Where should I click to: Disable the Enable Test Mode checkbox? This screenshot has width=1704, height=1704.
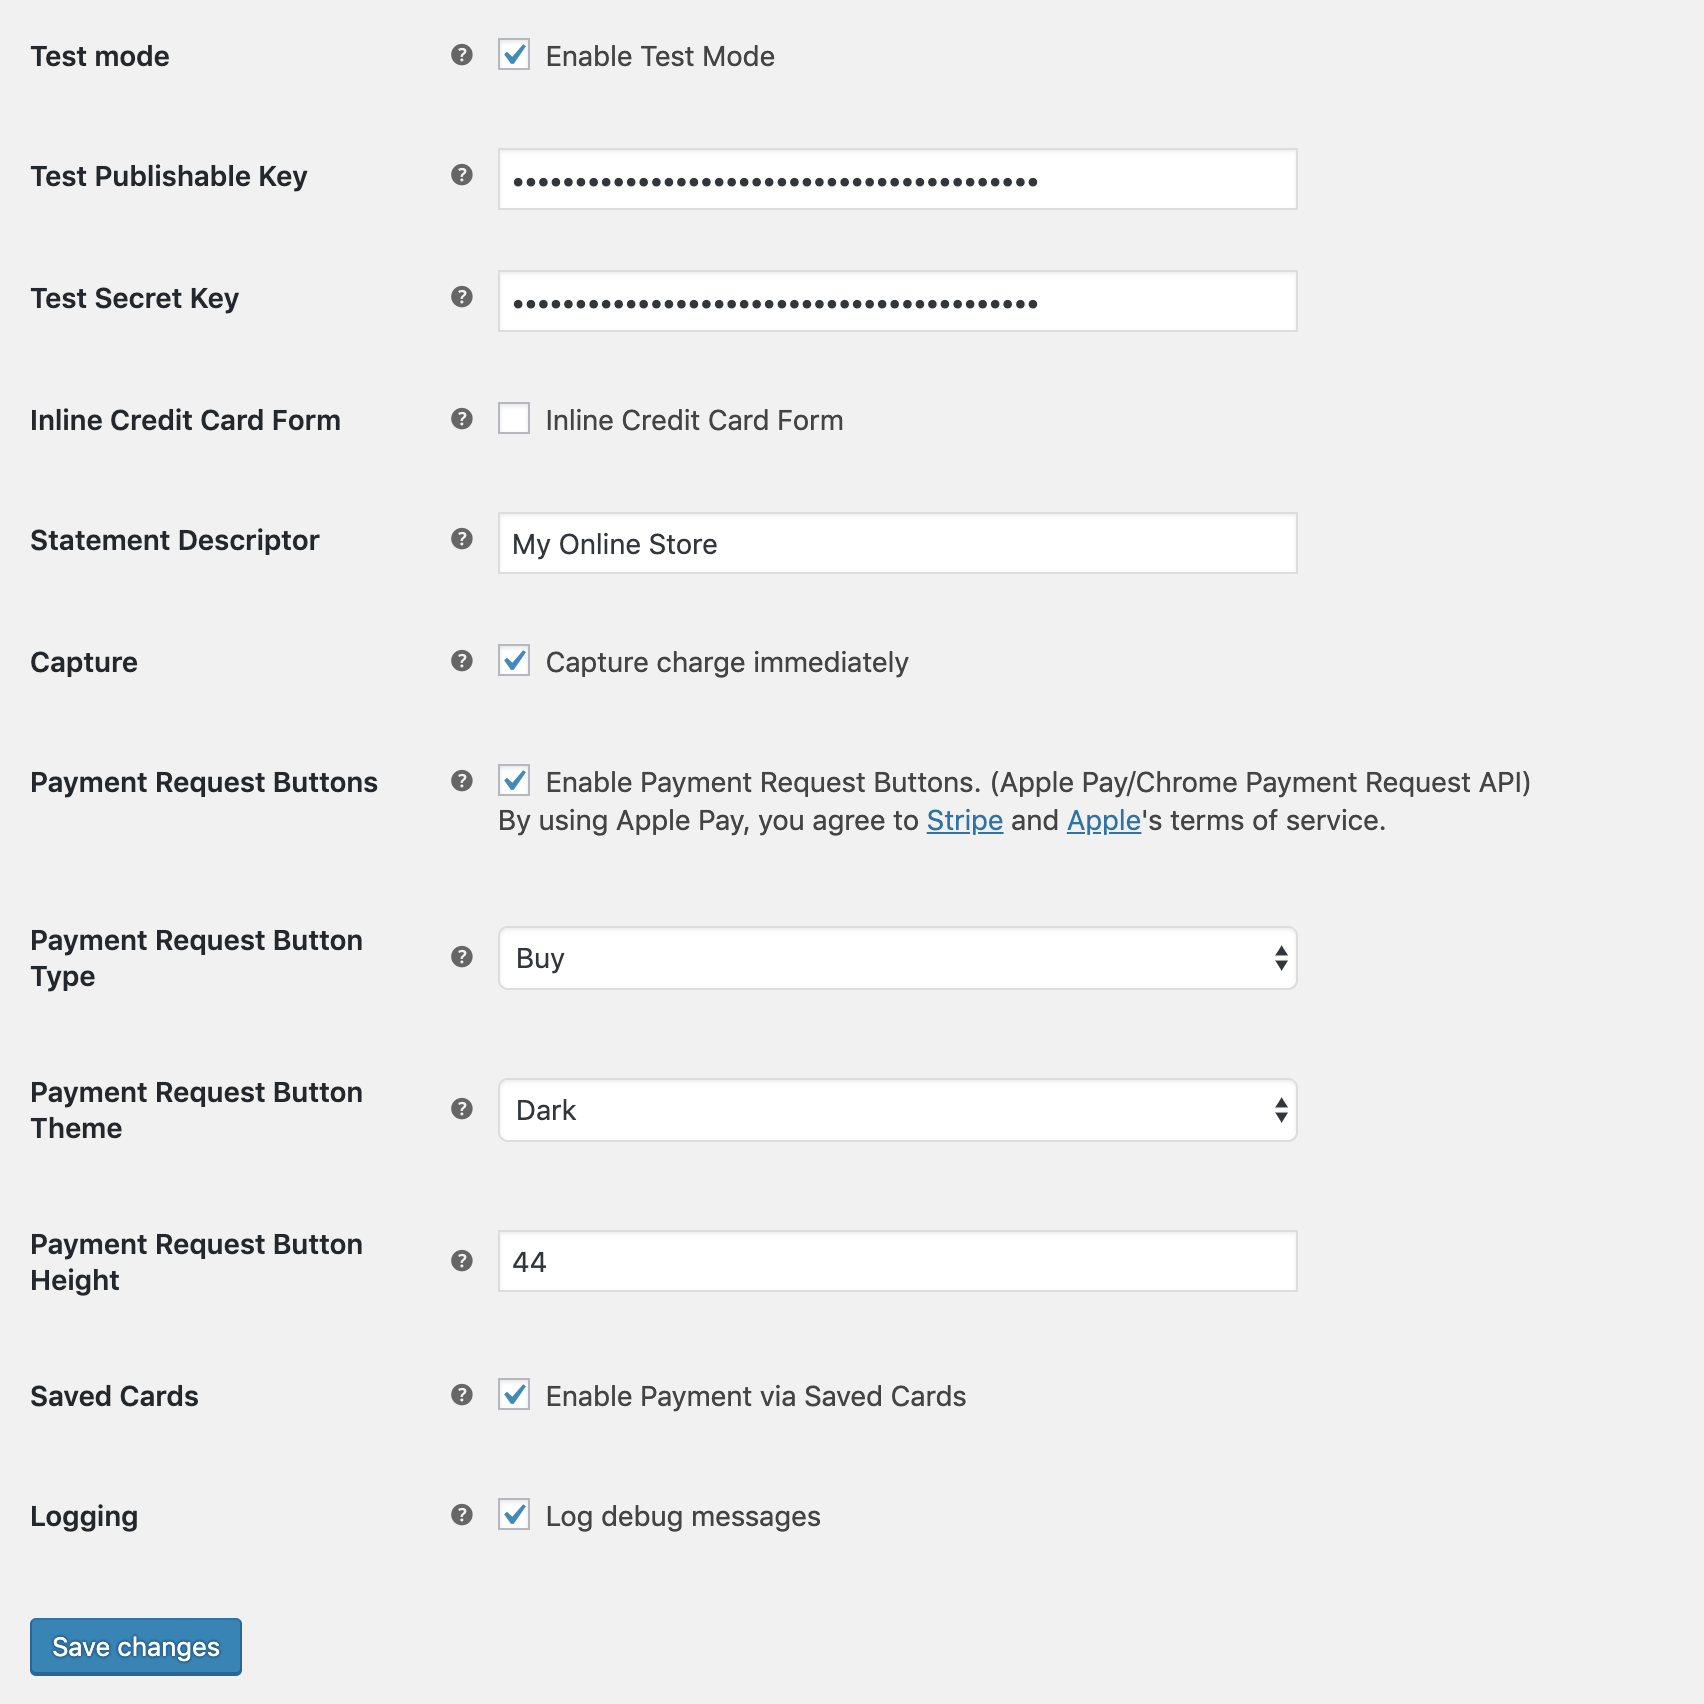(x=514, y=55)
